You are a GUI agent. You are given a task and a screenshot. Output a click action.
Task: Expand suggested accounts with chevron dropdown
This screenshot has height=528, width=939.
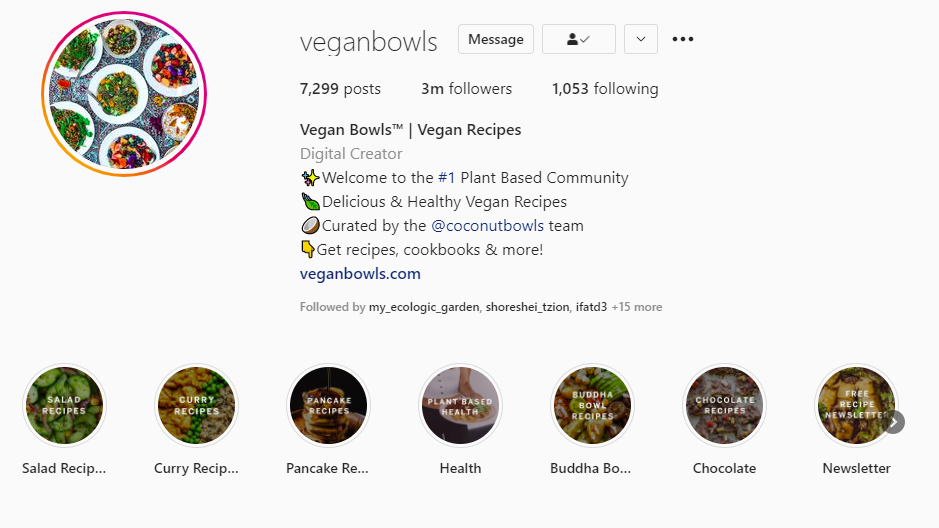pos(641,39)
